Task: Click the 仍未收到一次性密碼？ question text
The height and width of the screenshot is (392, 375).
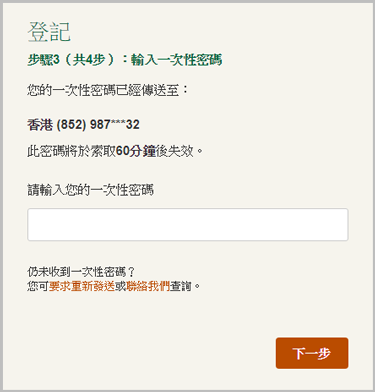Action: pos(81,272)
